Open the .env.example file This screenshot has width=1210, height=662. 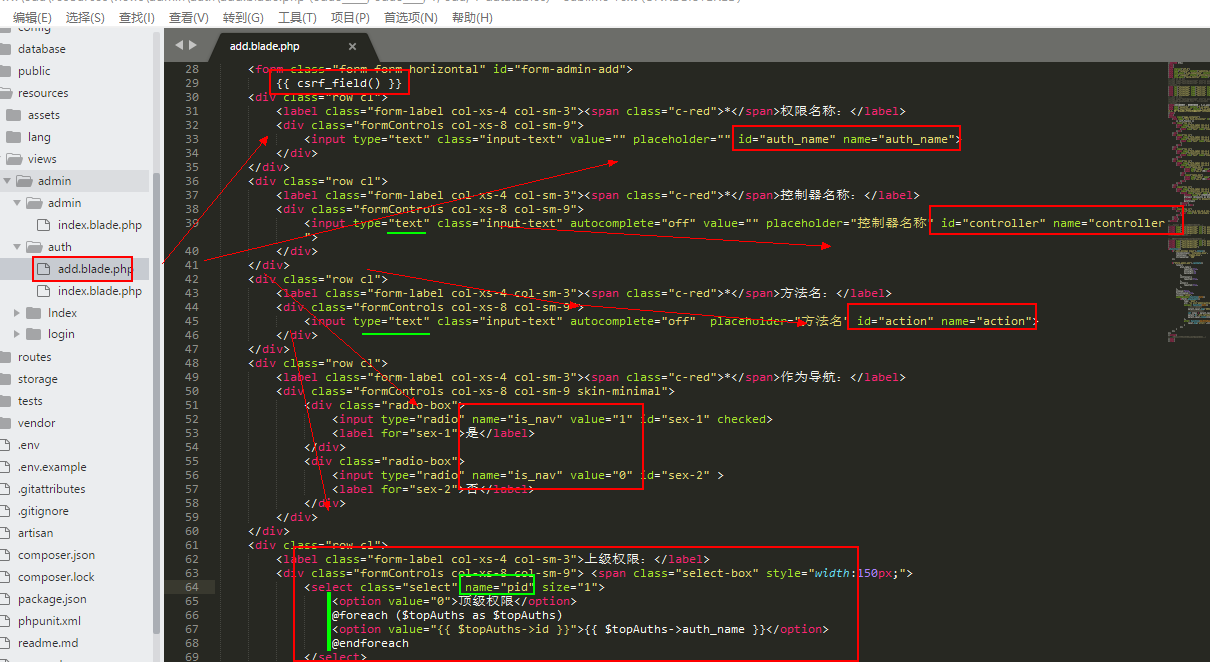tap(52, 467)
